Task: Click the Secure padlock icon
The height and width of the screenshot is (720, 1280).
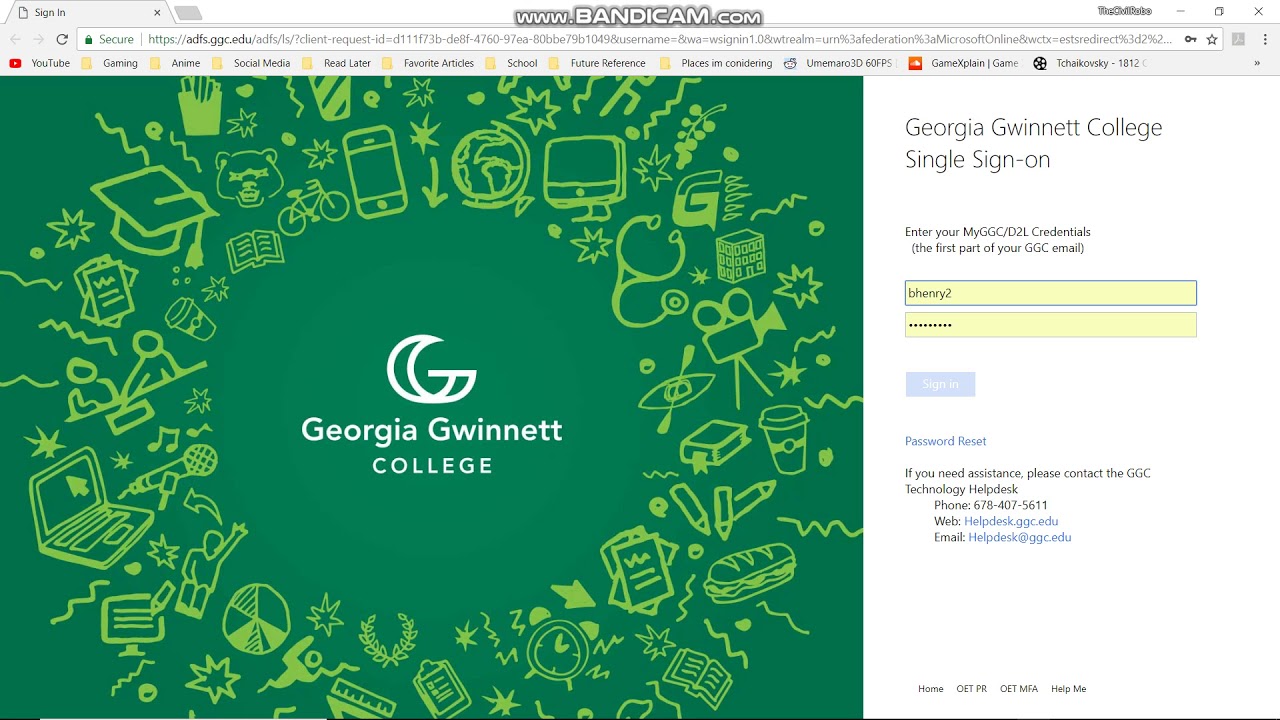Action: 88,39
